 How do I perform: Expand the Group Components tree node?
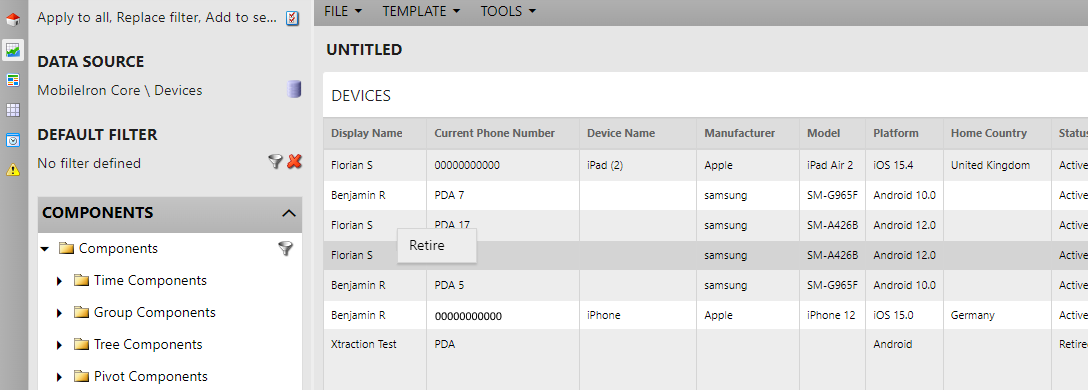point(60,313)
